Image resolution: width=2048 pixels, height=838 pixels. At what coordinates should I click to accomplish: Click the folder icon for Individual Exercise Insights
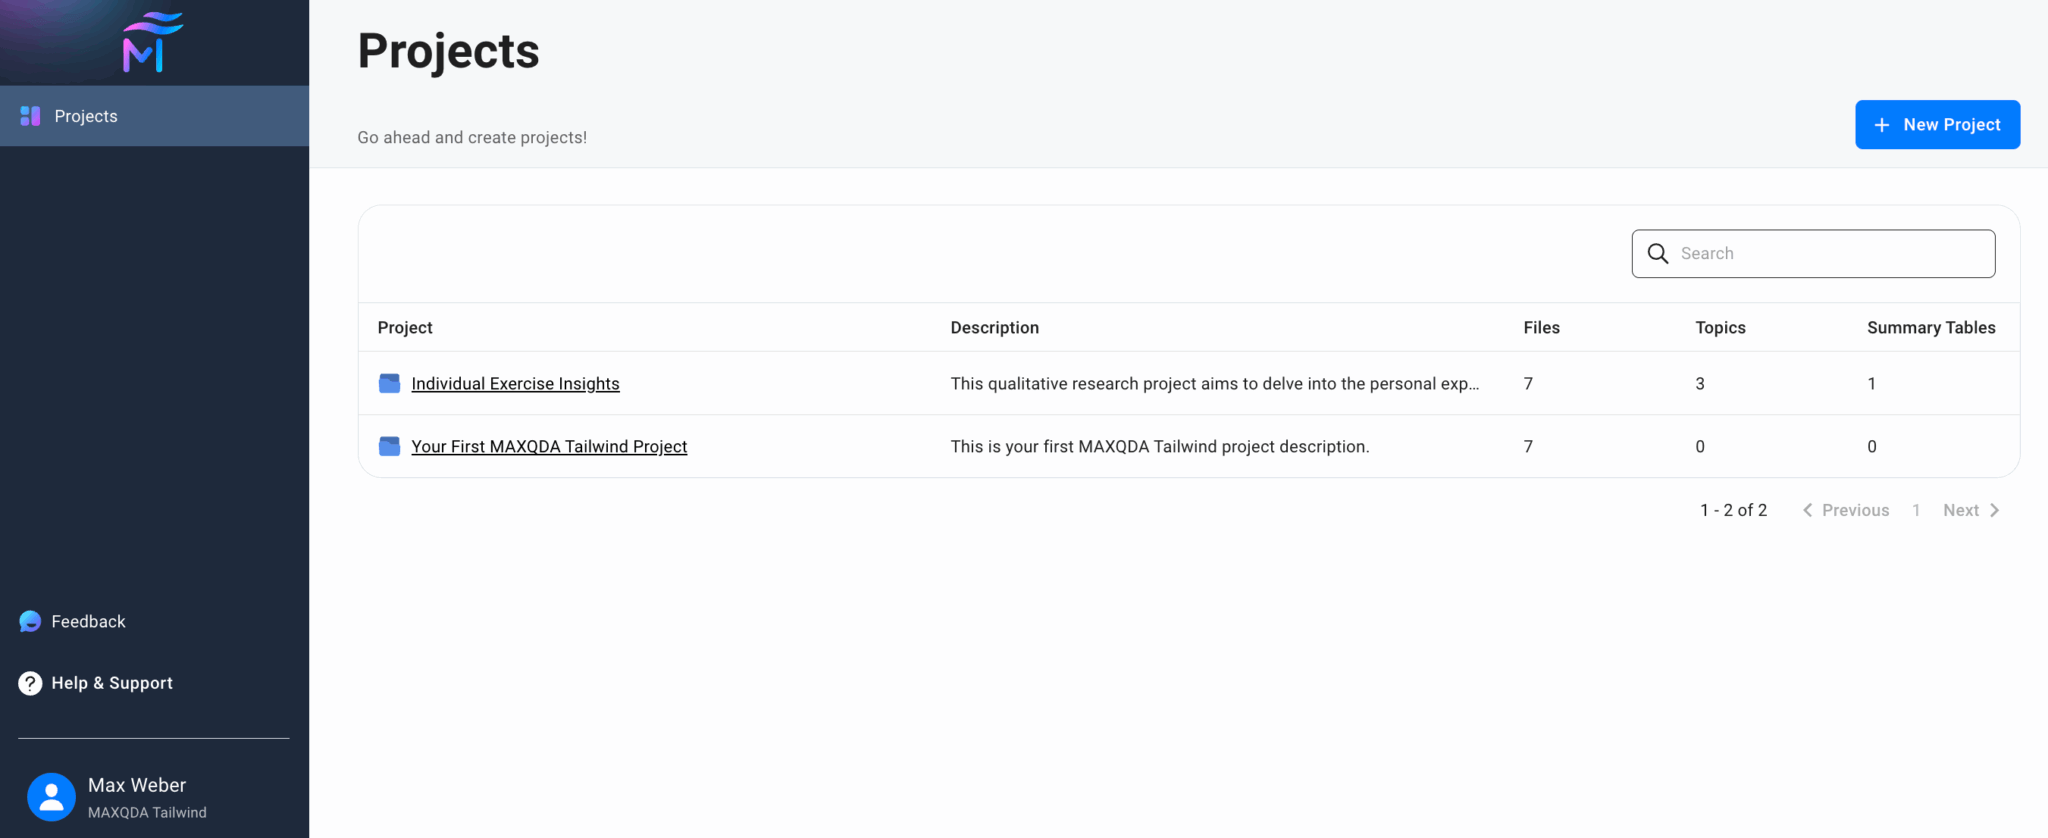point(389,384)
